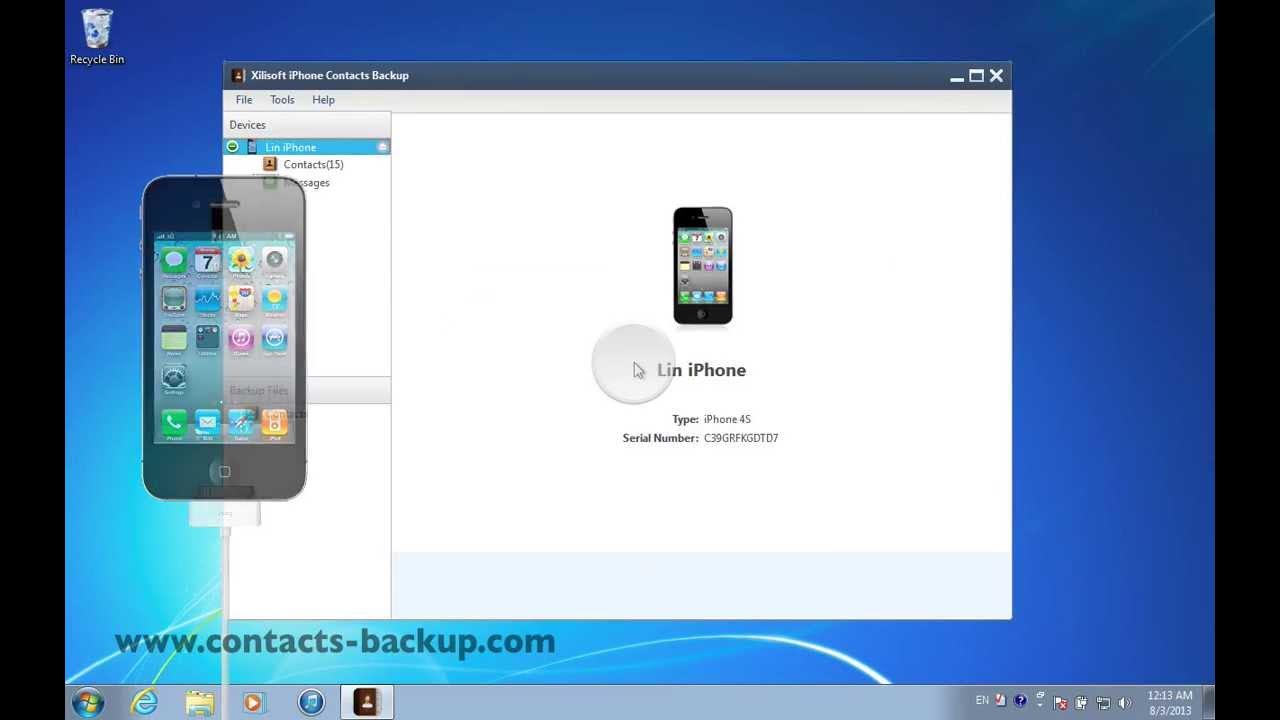Open the Help menu
This screenshot has width=1280, height=720.
(x=323, y=100)
